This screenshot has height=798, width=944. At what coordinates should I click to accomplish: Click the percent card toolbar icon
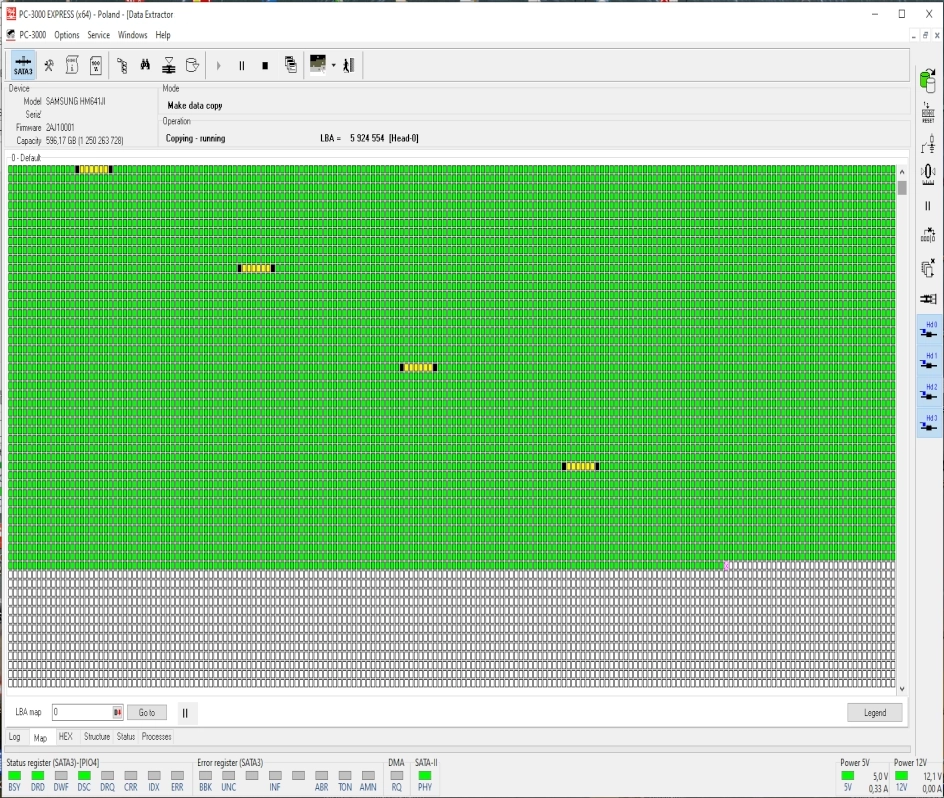[96, 65]
